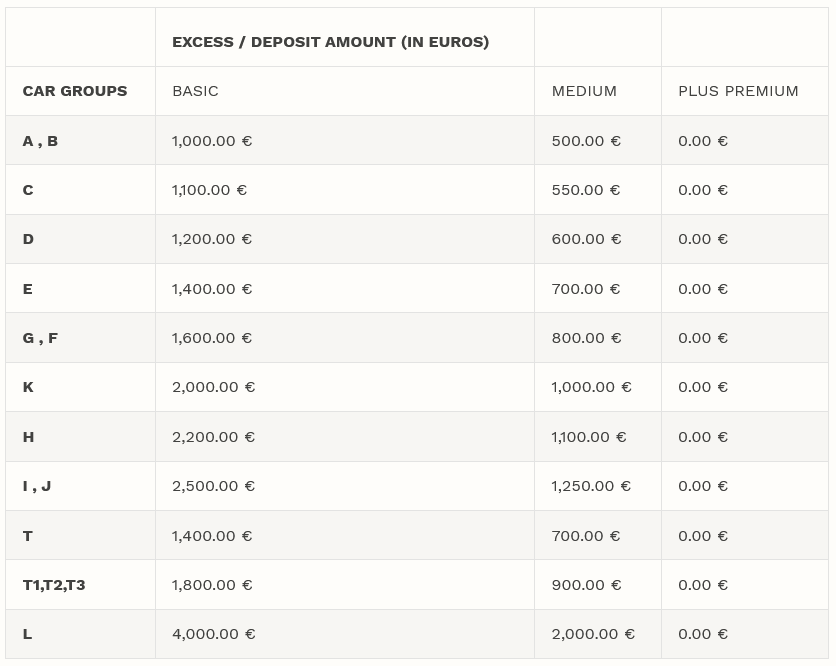Click the CAR GROUPS column header
This screenshot has height=666, width=836.
click(75, 91)
